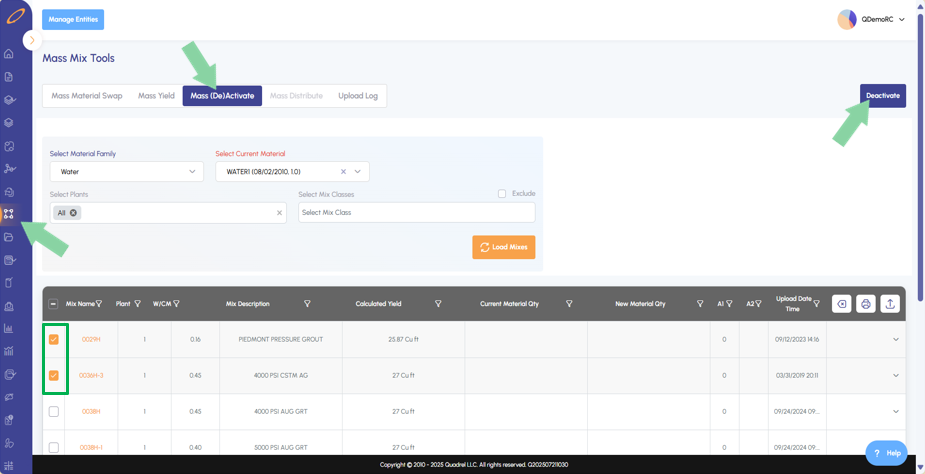Click the print icon in table header
This screenshot has height=474, width=925.
click(865, 304)
